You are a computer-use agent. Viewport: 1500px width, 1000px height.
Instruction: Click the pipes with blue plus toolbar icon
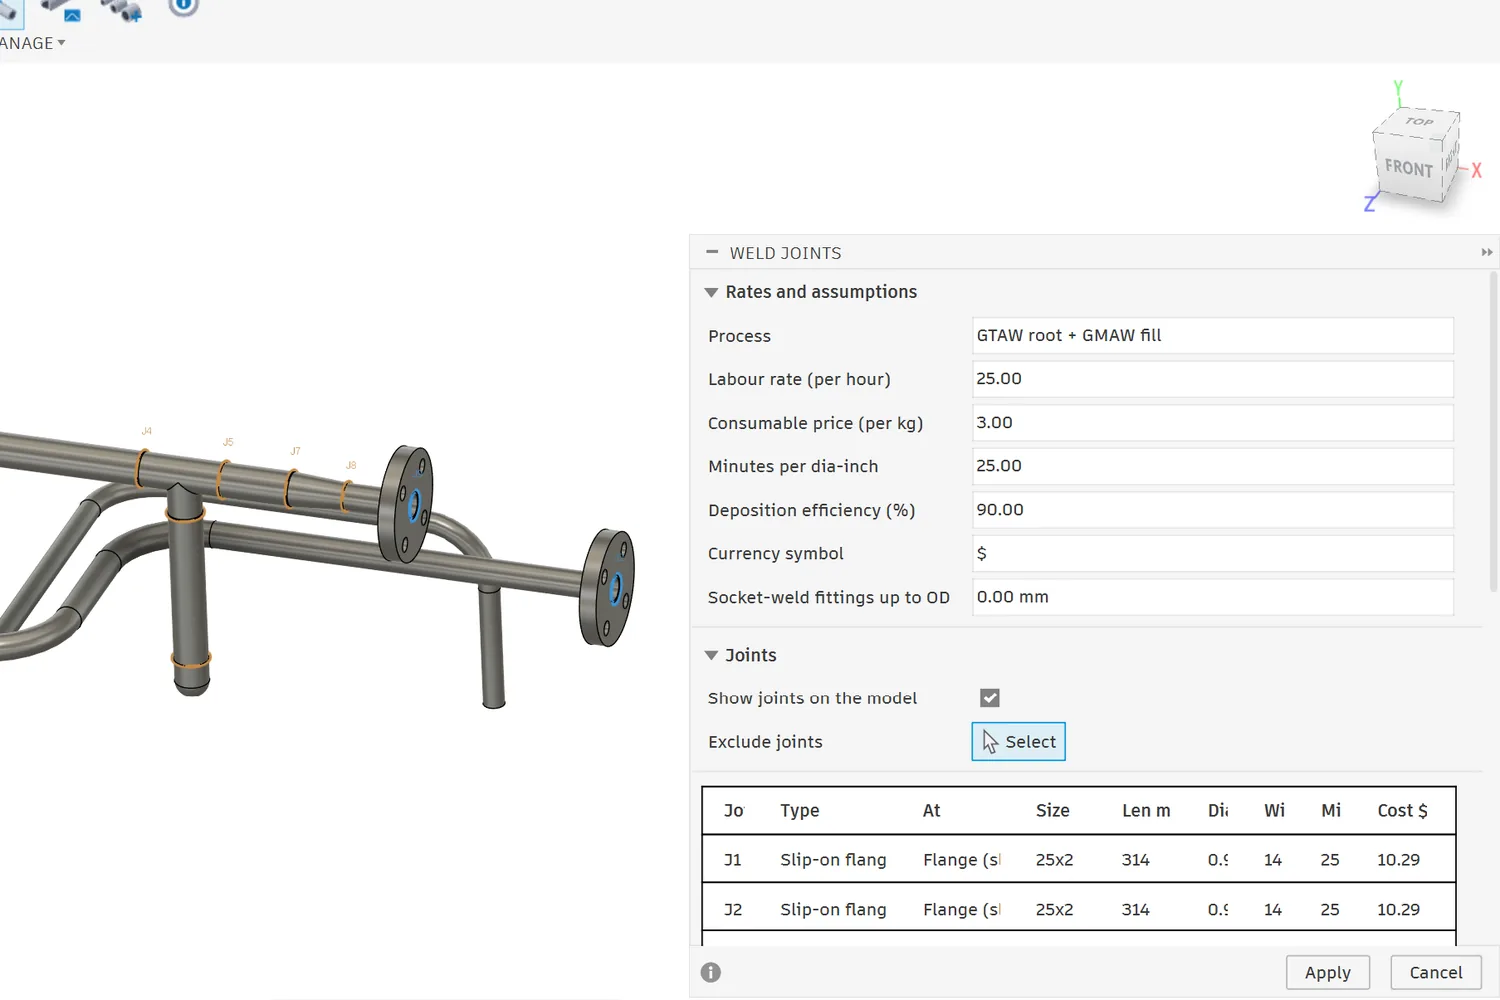point(122,10)
